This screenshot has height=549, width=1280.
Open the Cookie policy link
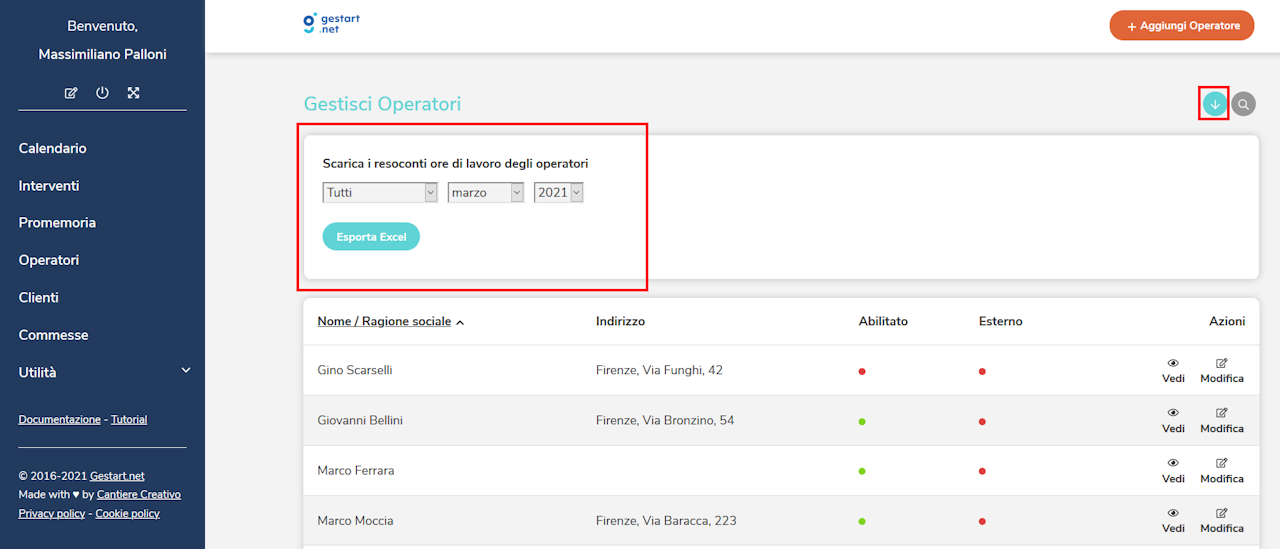point(127,513)
